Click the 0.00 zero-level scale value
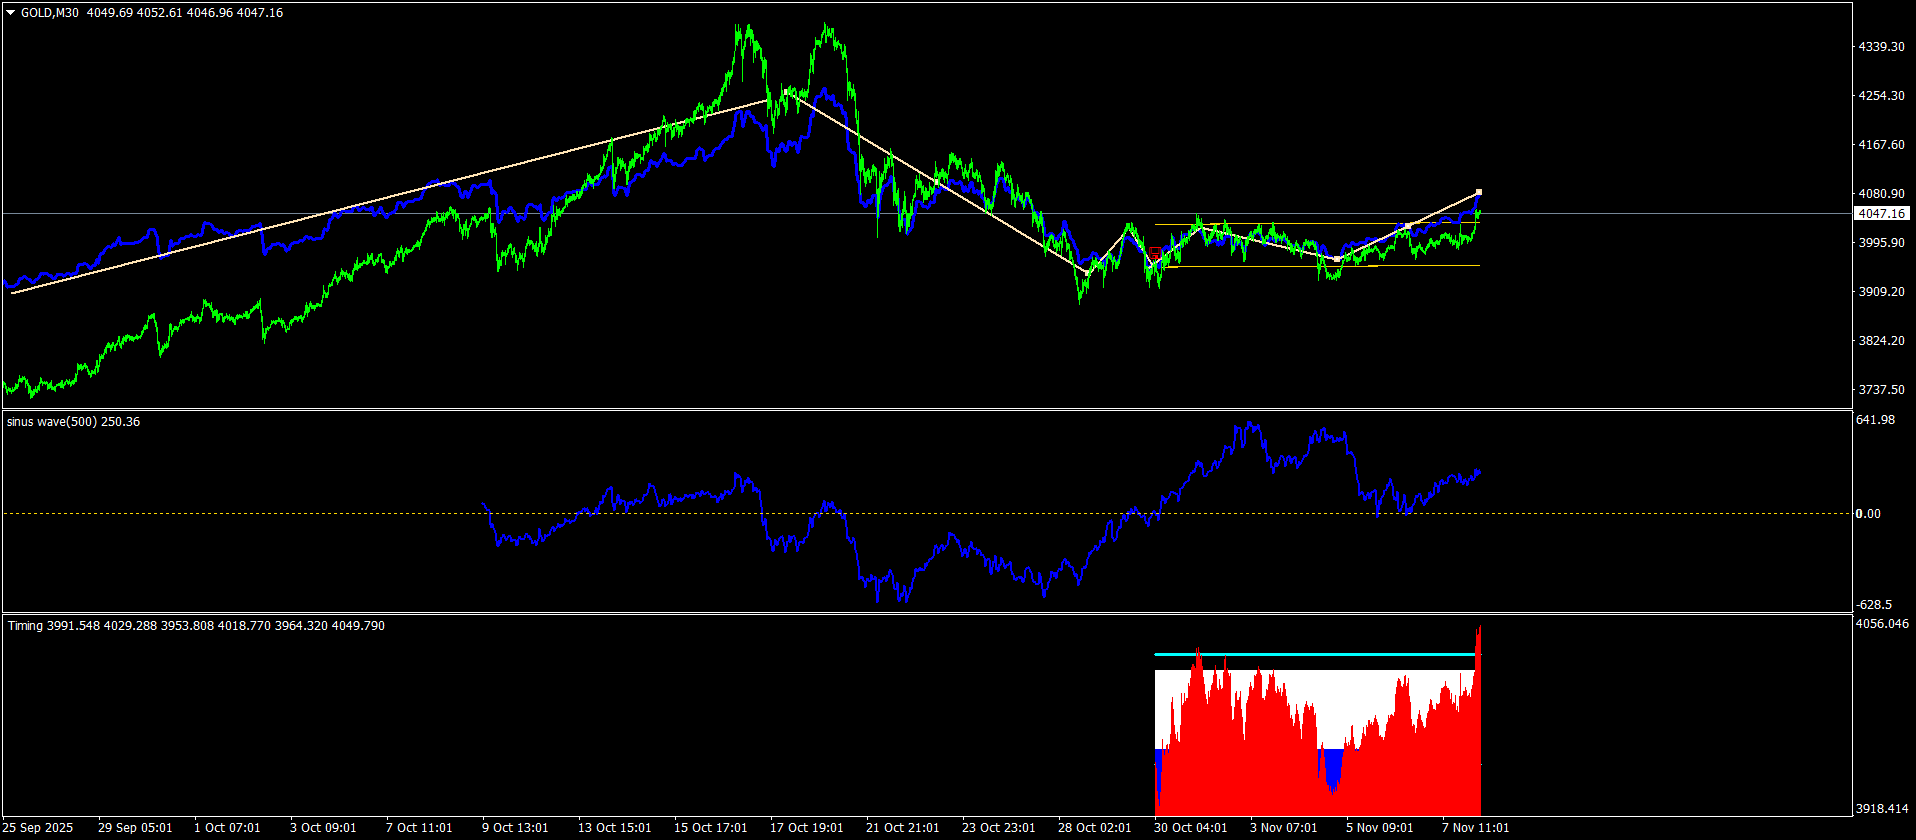 point(1868,514)
